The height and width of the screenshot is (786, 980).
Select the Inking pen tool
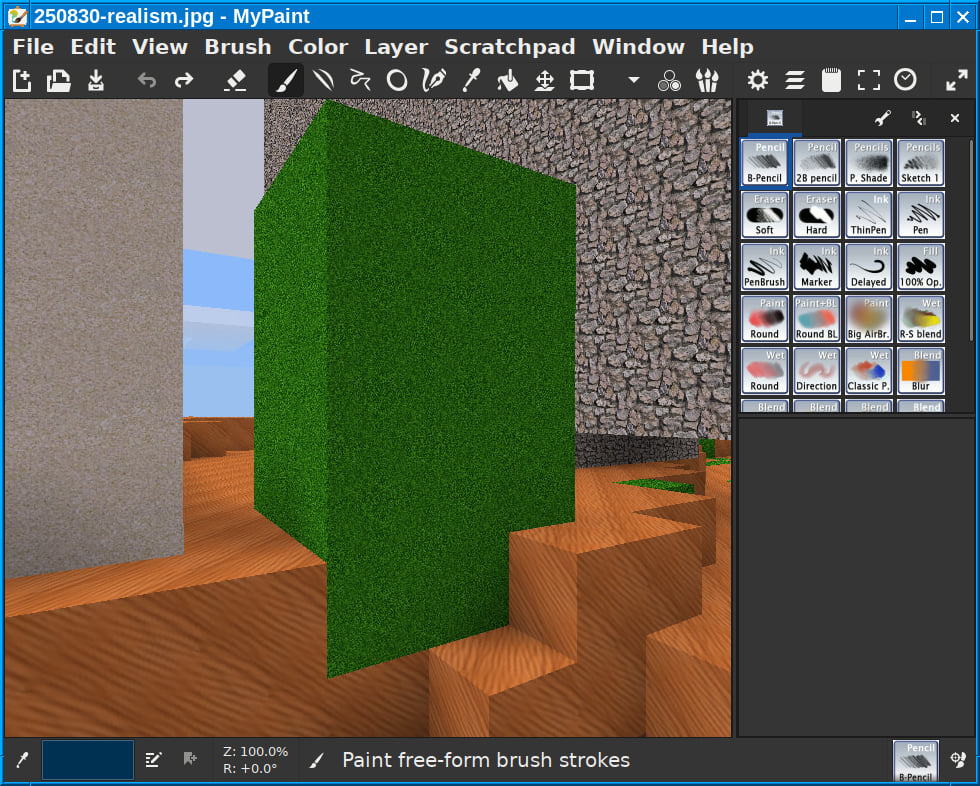(433, 81)
